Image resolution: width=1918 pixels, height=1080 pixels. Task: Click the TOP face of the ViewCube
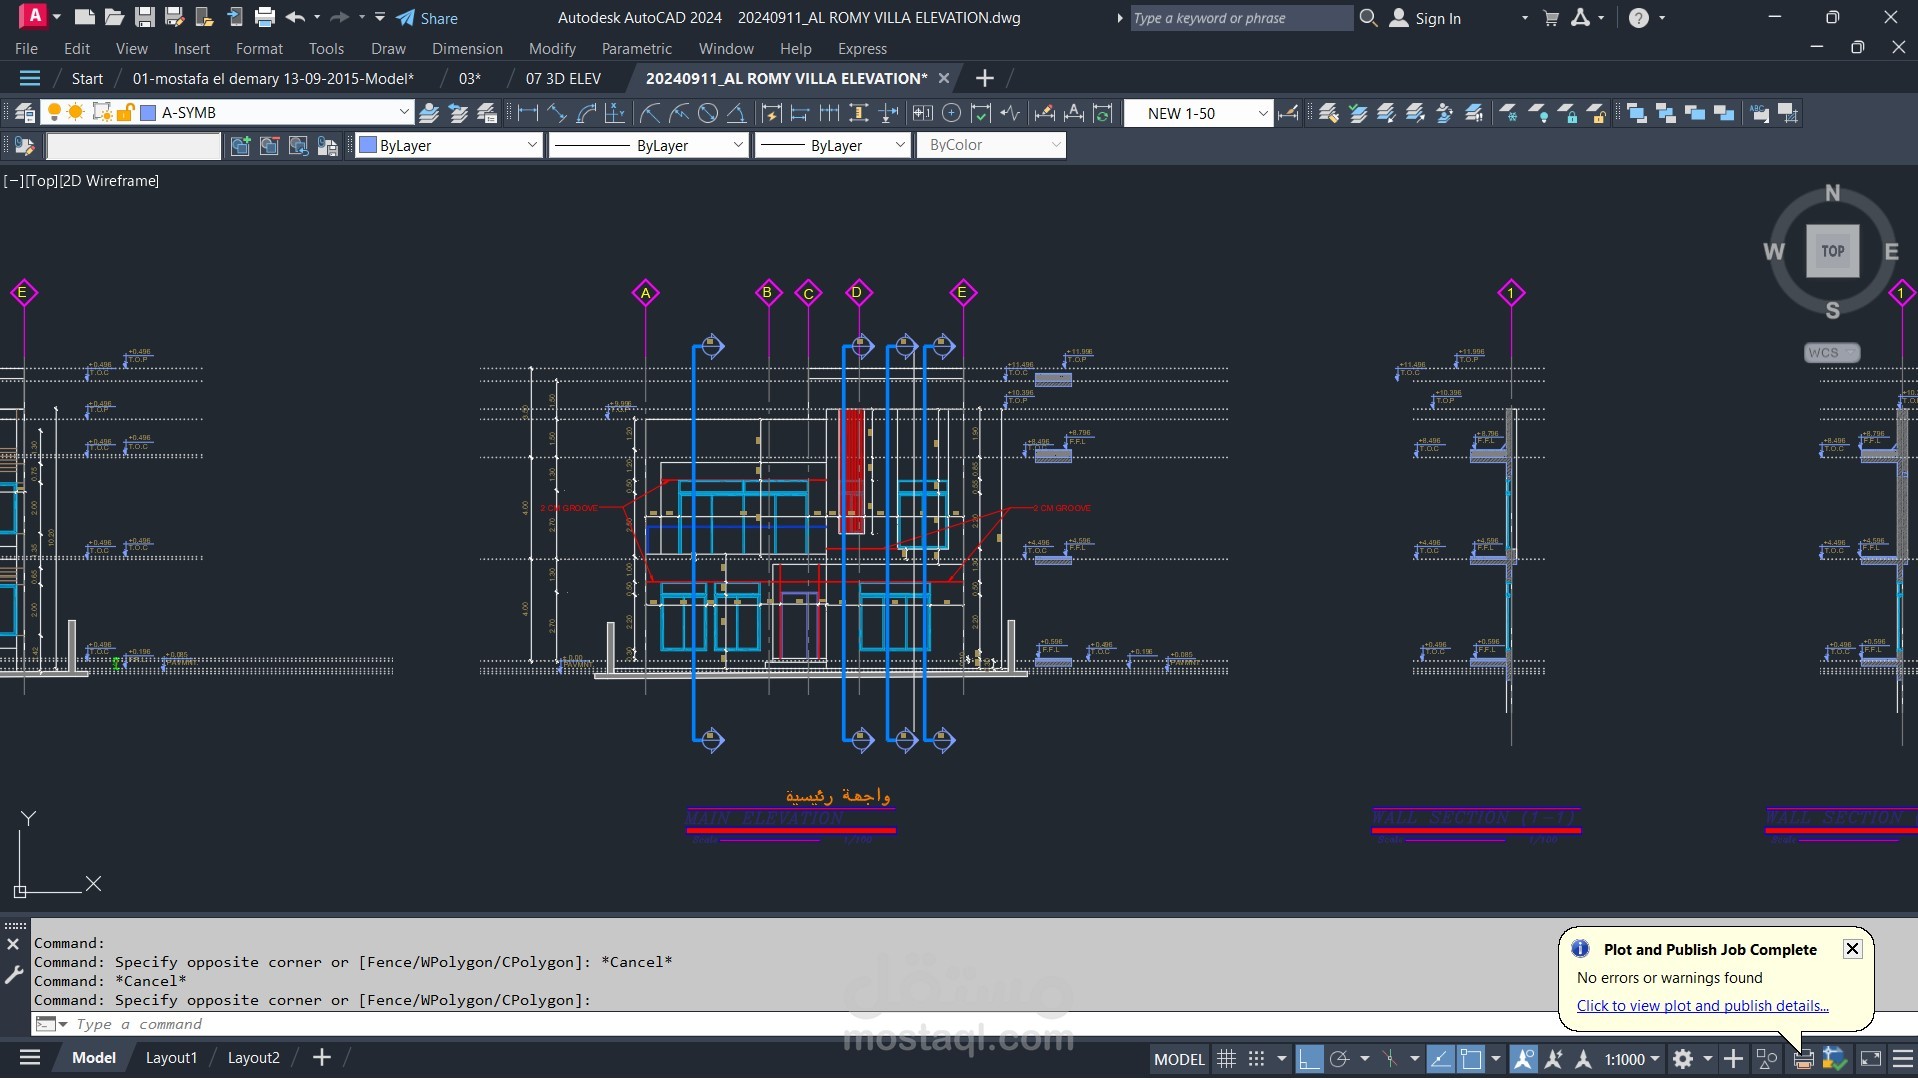pos(1832,251)
